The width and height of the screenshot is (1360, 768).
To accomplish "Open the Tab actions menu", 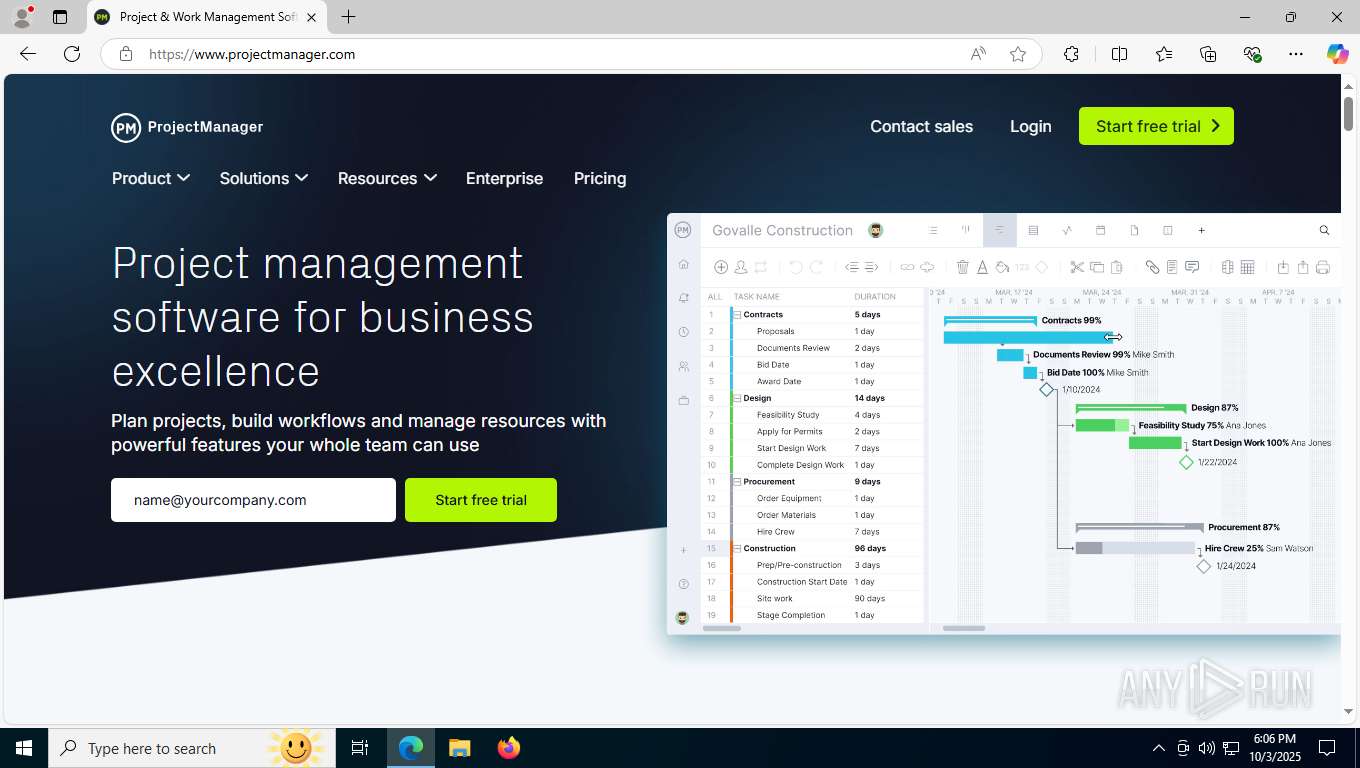I will tap(60, 17).
